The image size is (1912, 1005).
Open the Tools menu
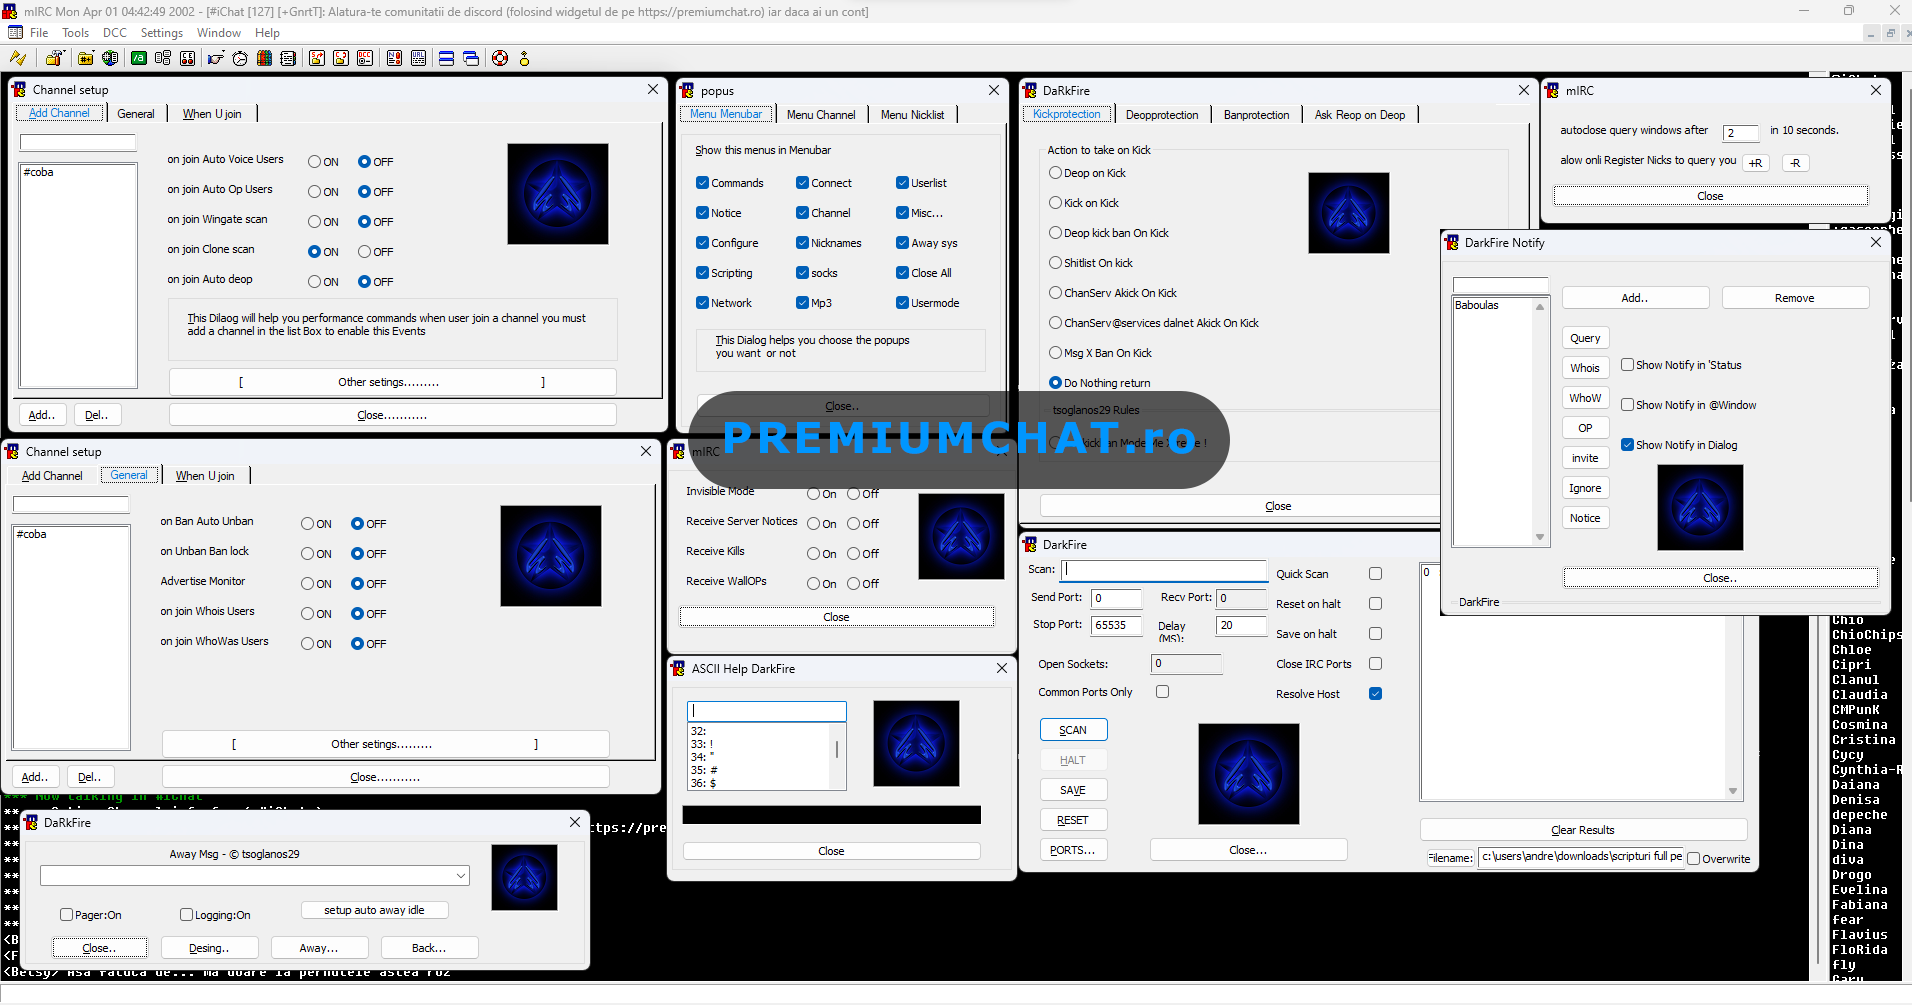coord(76,33)
